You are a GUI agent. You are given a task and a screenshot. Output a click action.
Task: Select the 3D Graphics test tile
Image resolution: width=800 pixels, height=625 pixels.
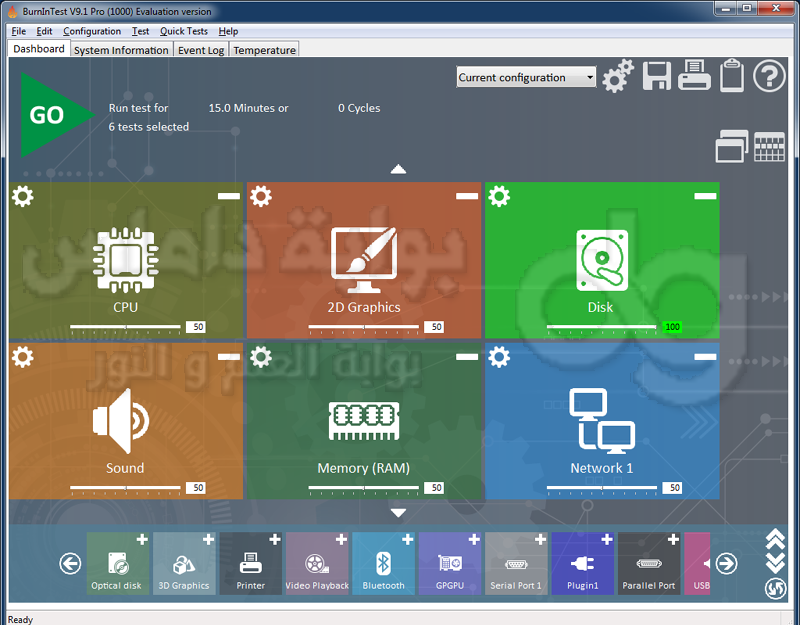[x=184, y=563]
